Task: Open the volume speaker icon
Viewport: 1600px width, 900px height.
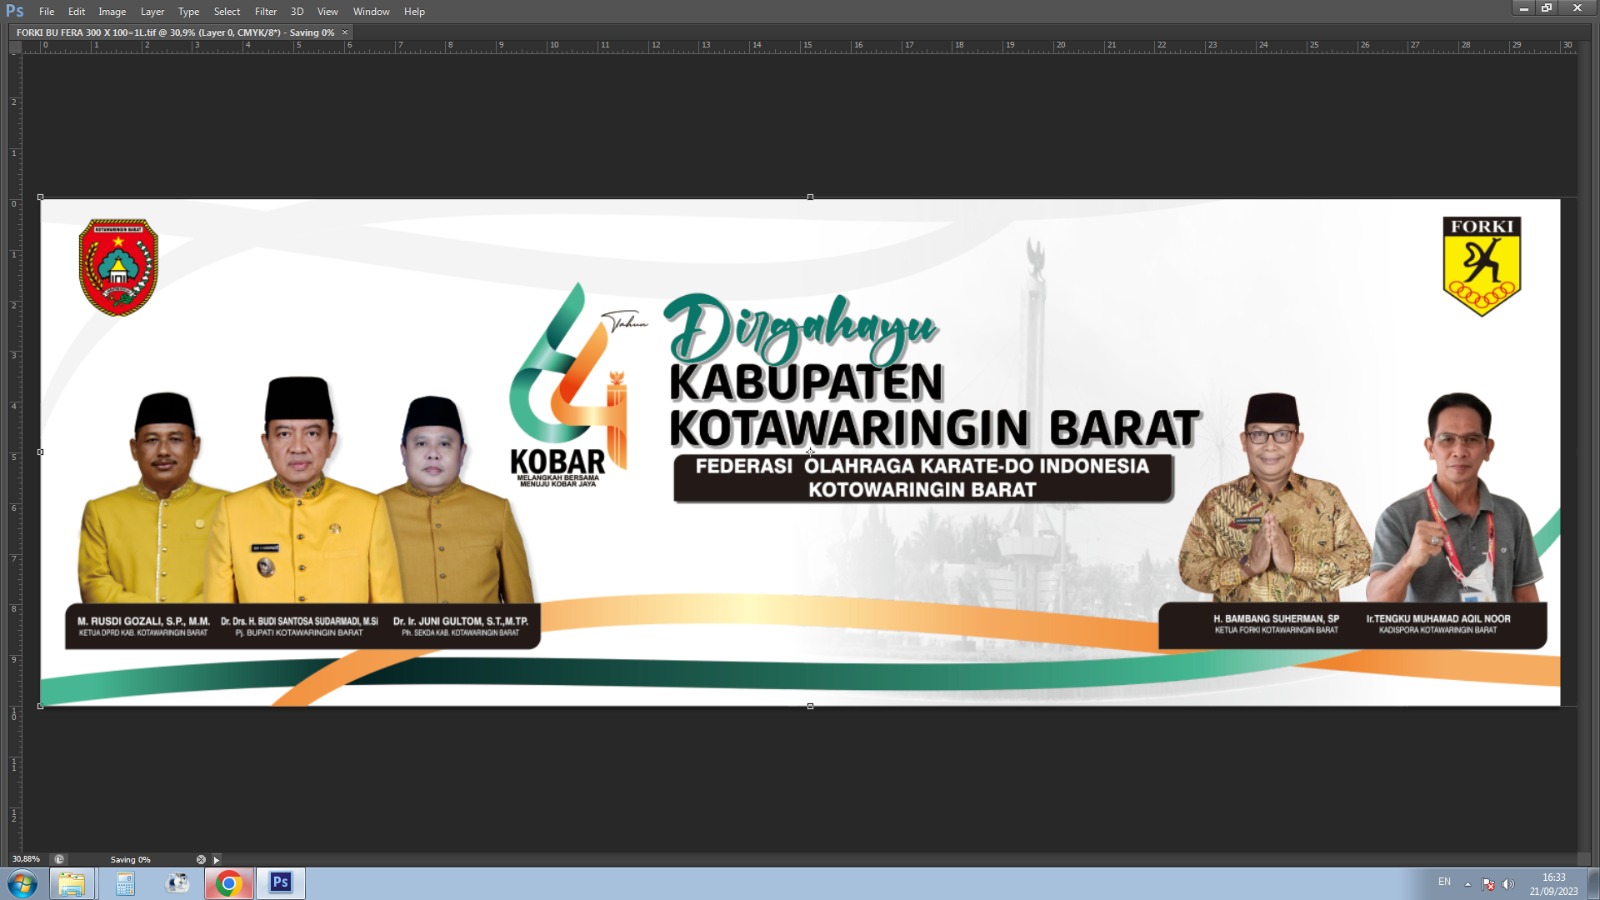Action: coord(1508,884)
